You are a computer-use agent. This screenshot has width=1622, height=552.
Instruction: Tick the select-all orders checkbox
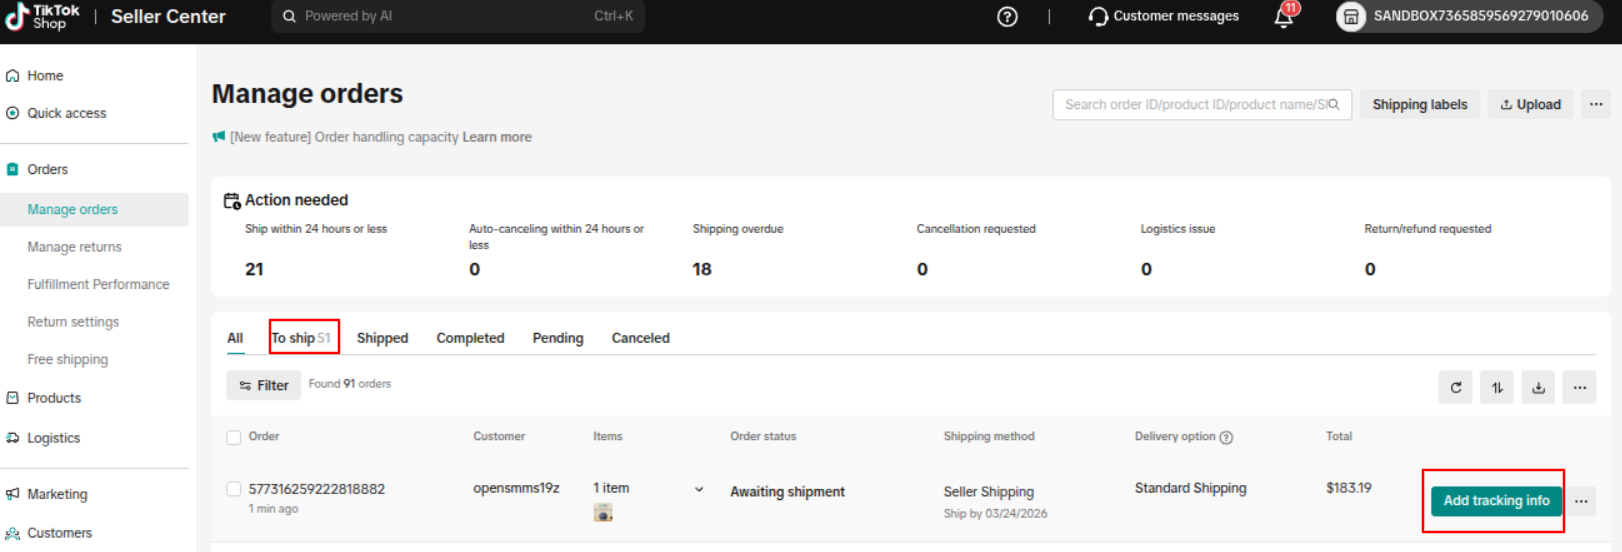coord(234,437)
